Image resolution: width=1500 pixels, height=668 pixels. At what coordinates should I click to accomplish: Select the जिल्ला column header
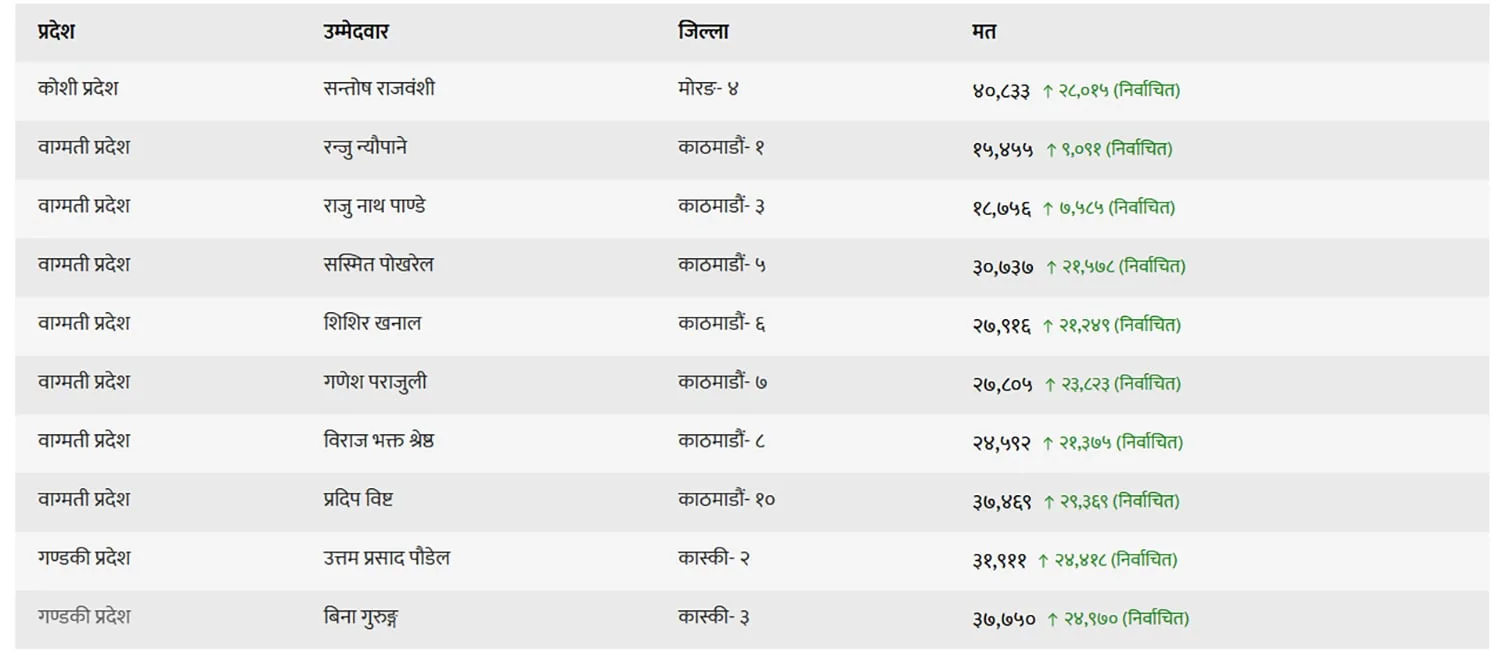pyautogui.click(x=703, y=32)
